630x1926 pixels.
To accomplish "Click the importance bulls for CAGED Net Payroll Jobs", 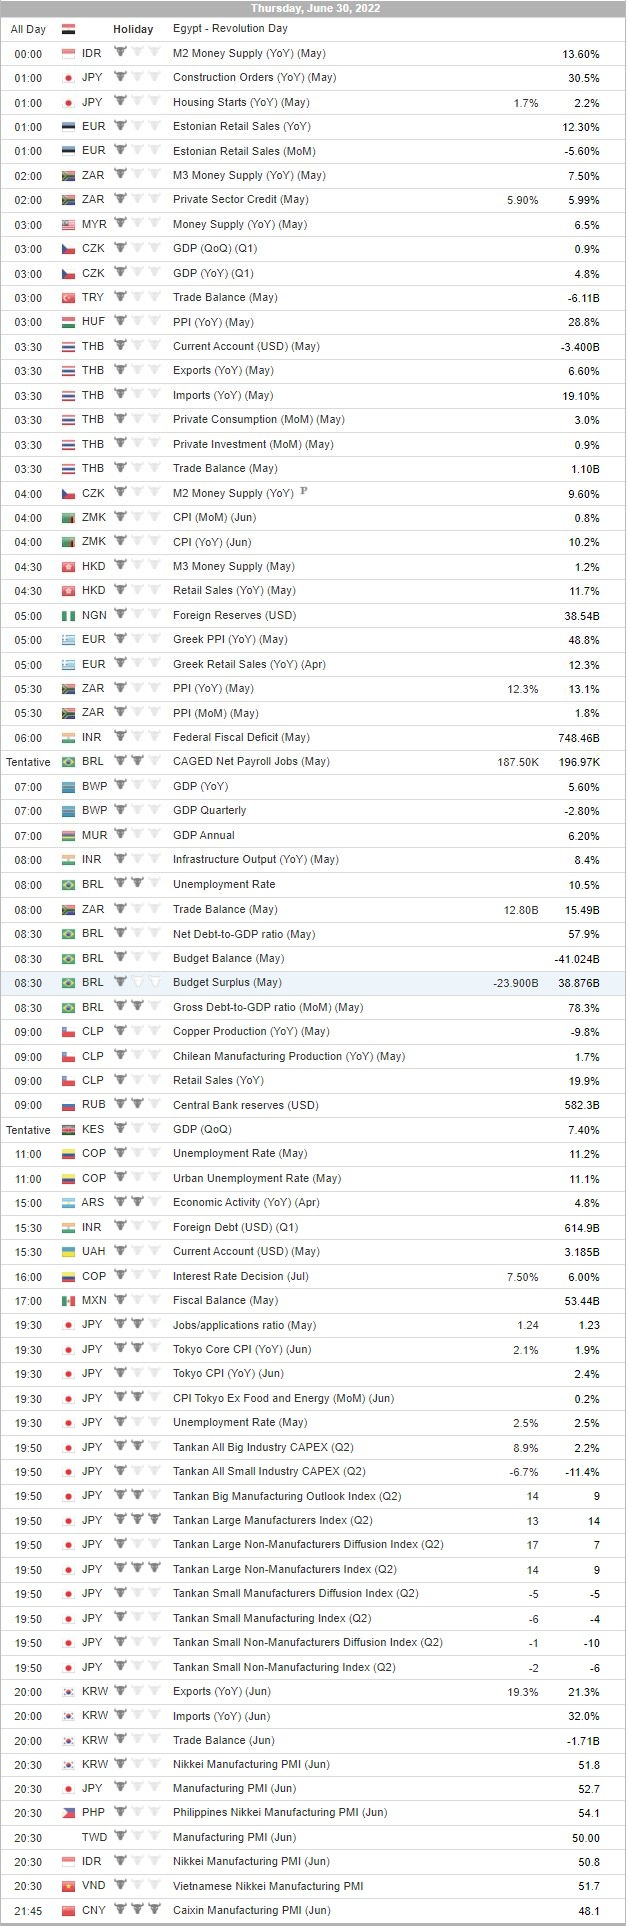I will click(x=137, y=761).
